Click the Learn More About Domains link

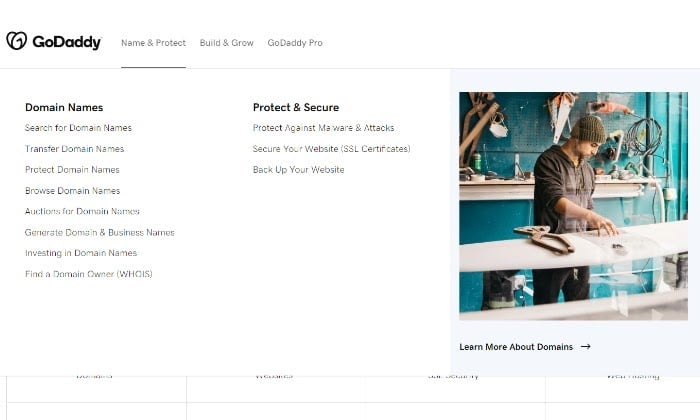coord(516,347)
